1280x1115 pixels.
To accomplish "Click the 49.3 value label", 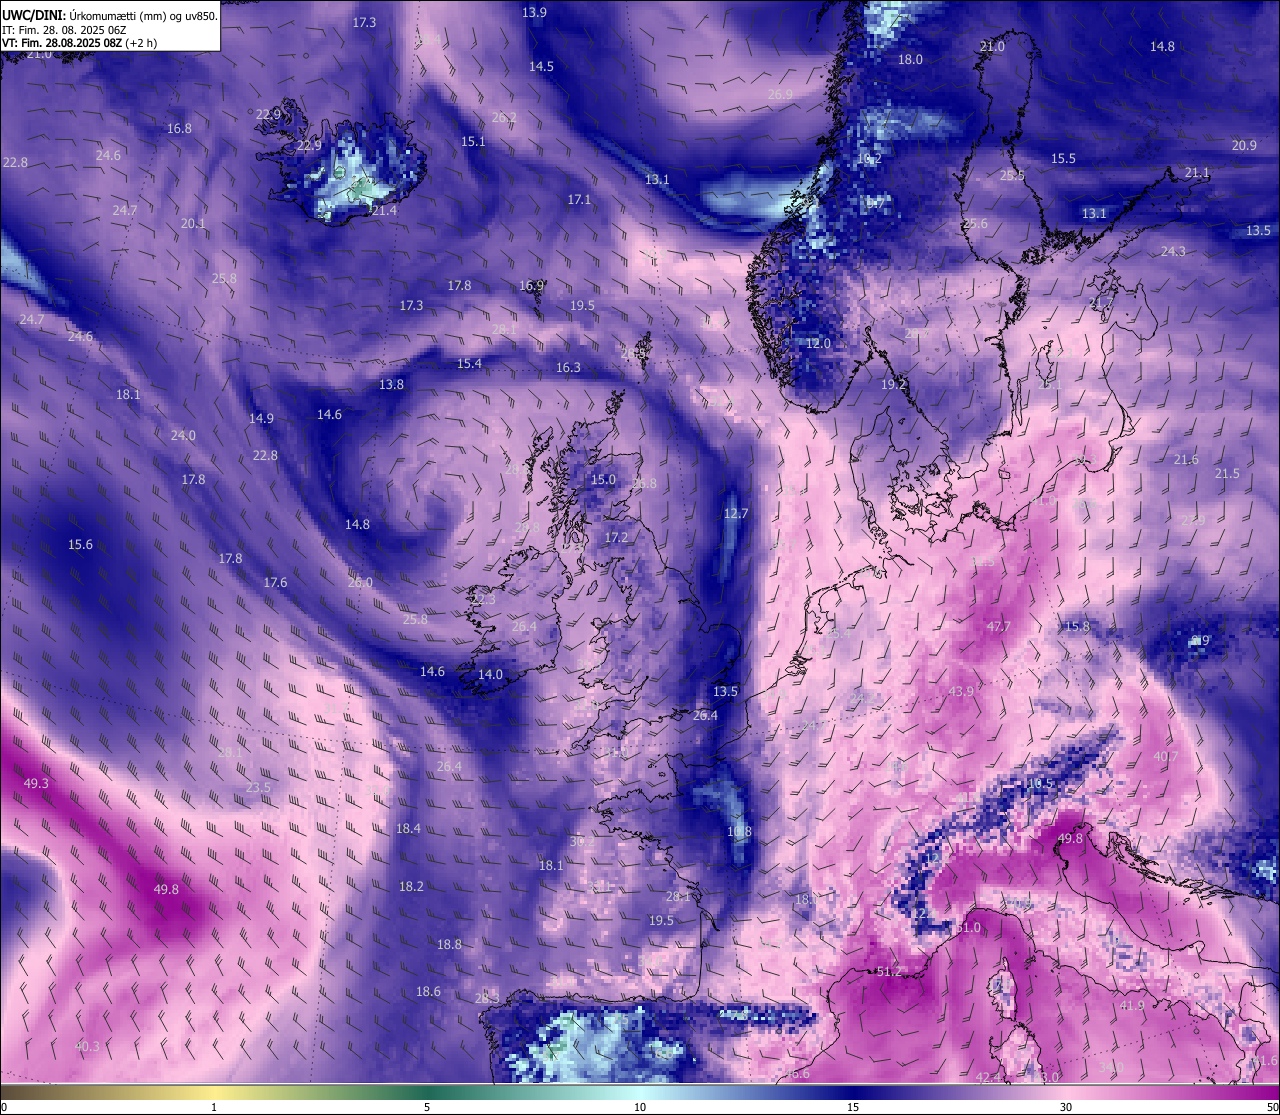I will [x=35, y=783].
